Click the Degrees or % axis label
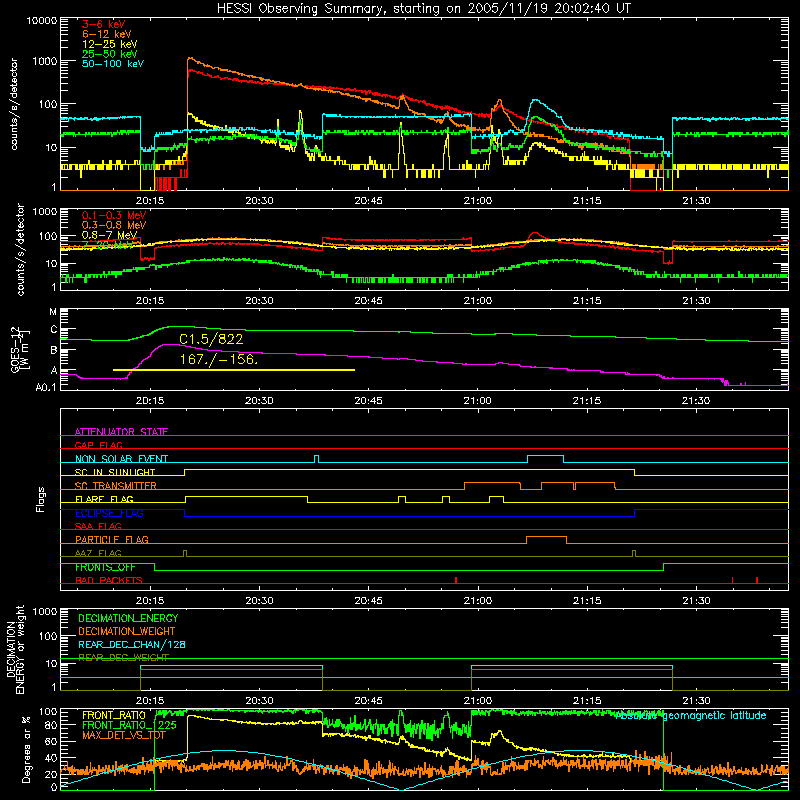Screen dimensions: 800x800 point(26,750)
